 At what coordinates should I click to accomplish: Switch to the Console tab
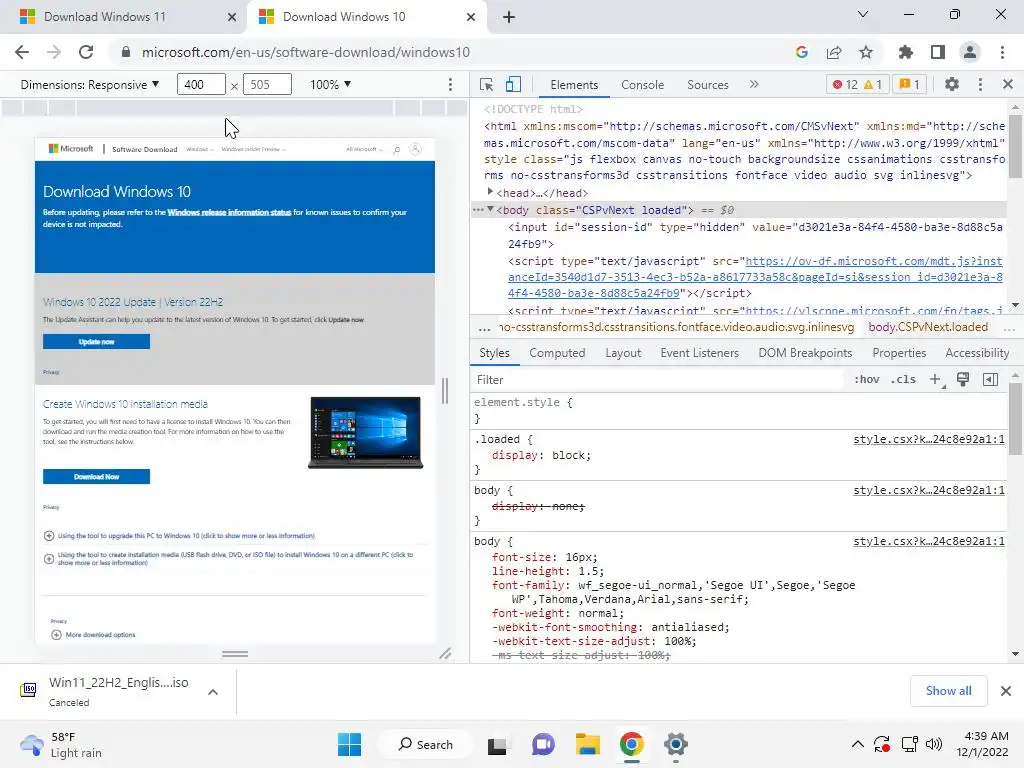point(643,85)
